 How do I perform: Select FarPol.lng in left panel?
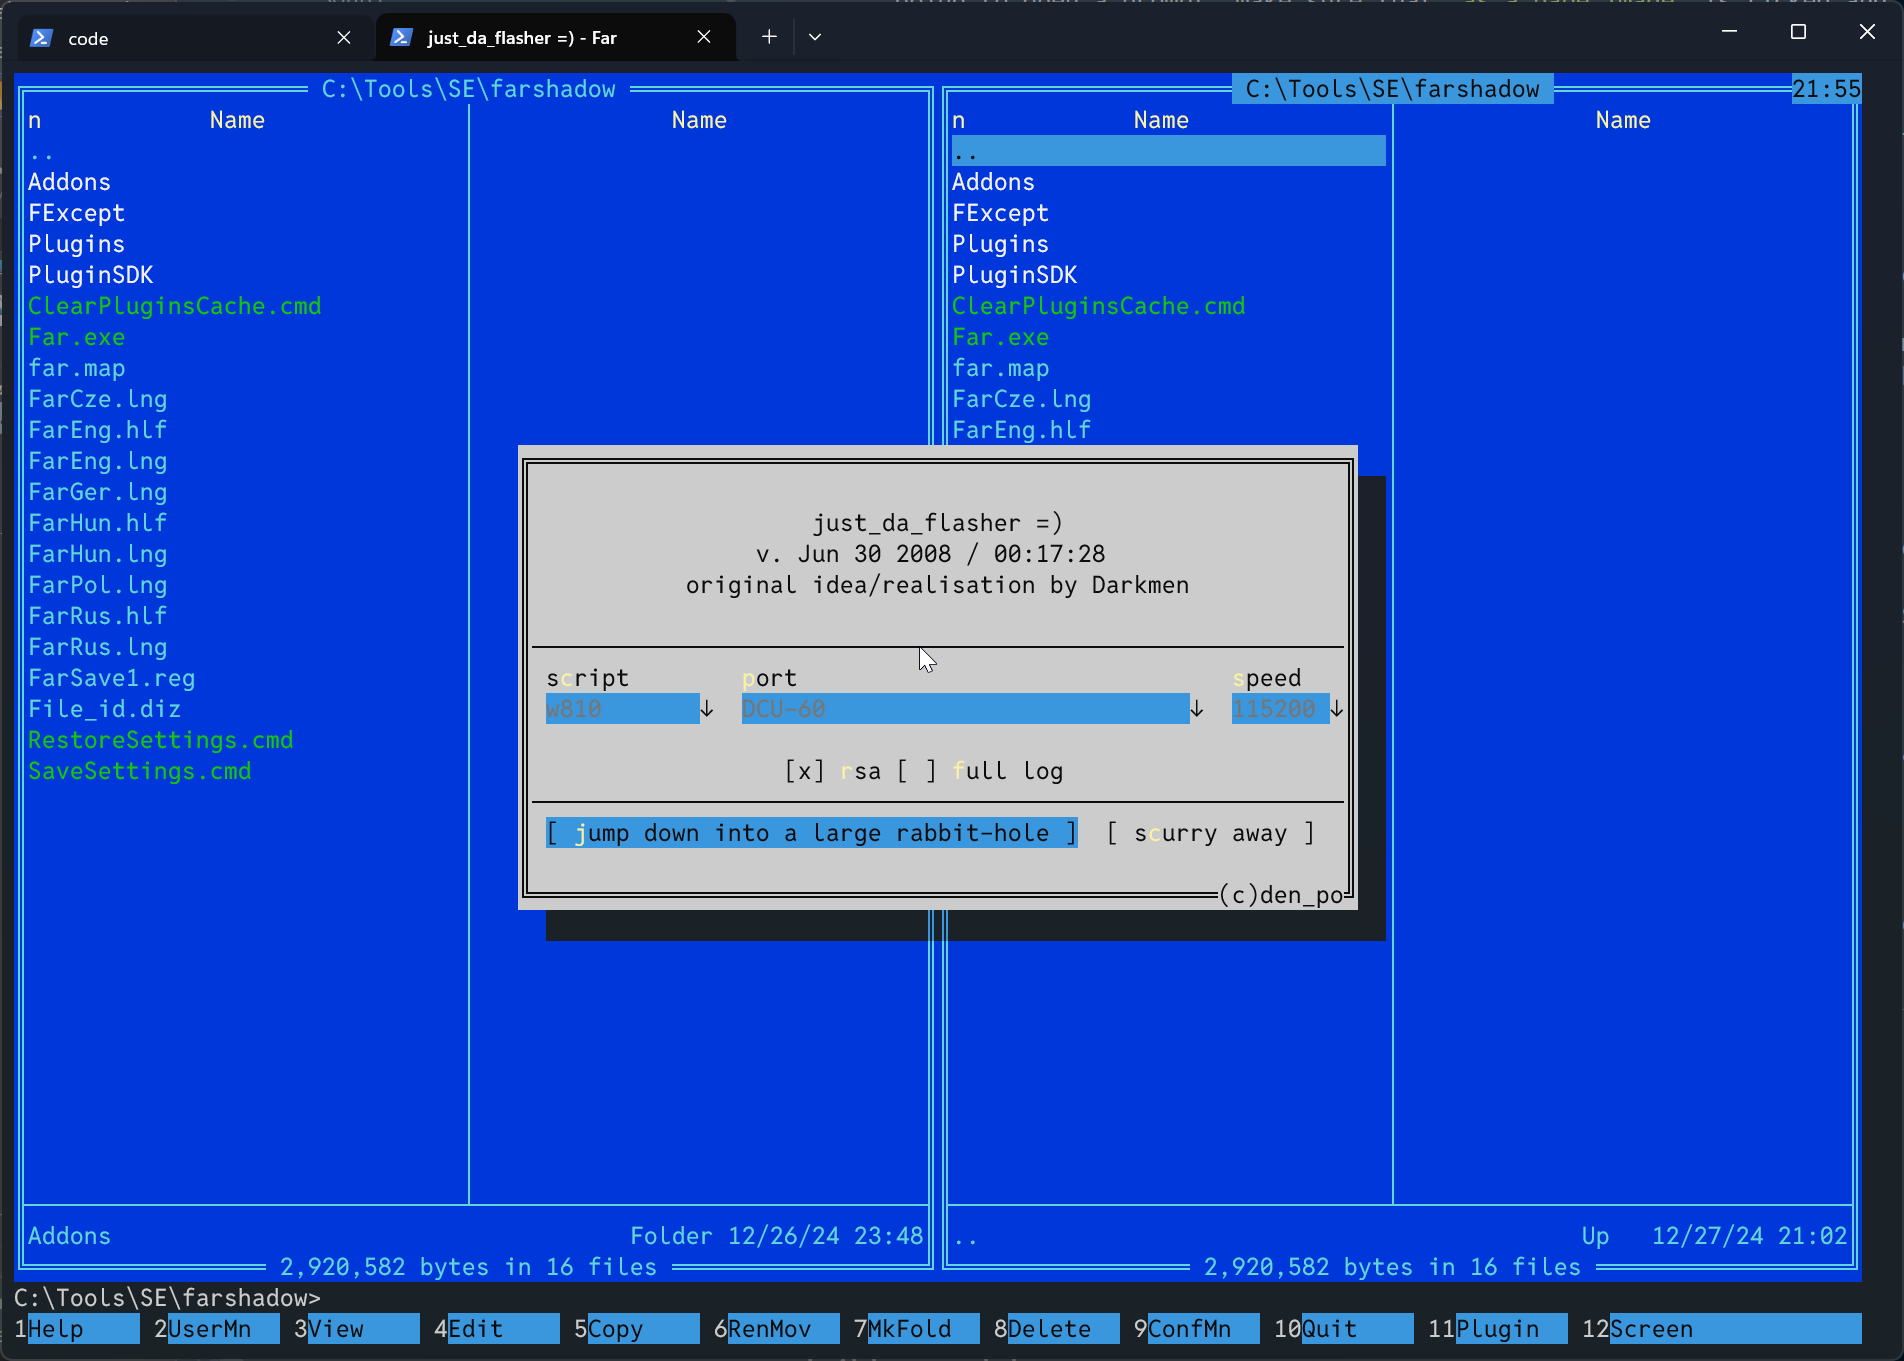(x=98, y=585)
